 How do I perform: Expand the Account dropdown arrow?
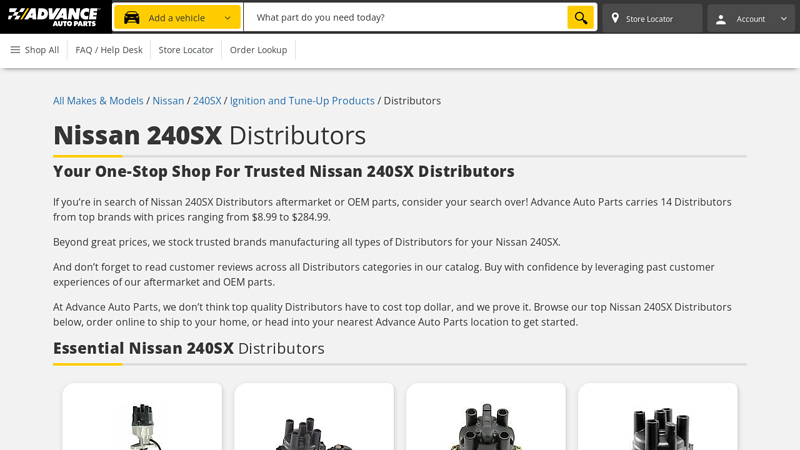(784, 19)
